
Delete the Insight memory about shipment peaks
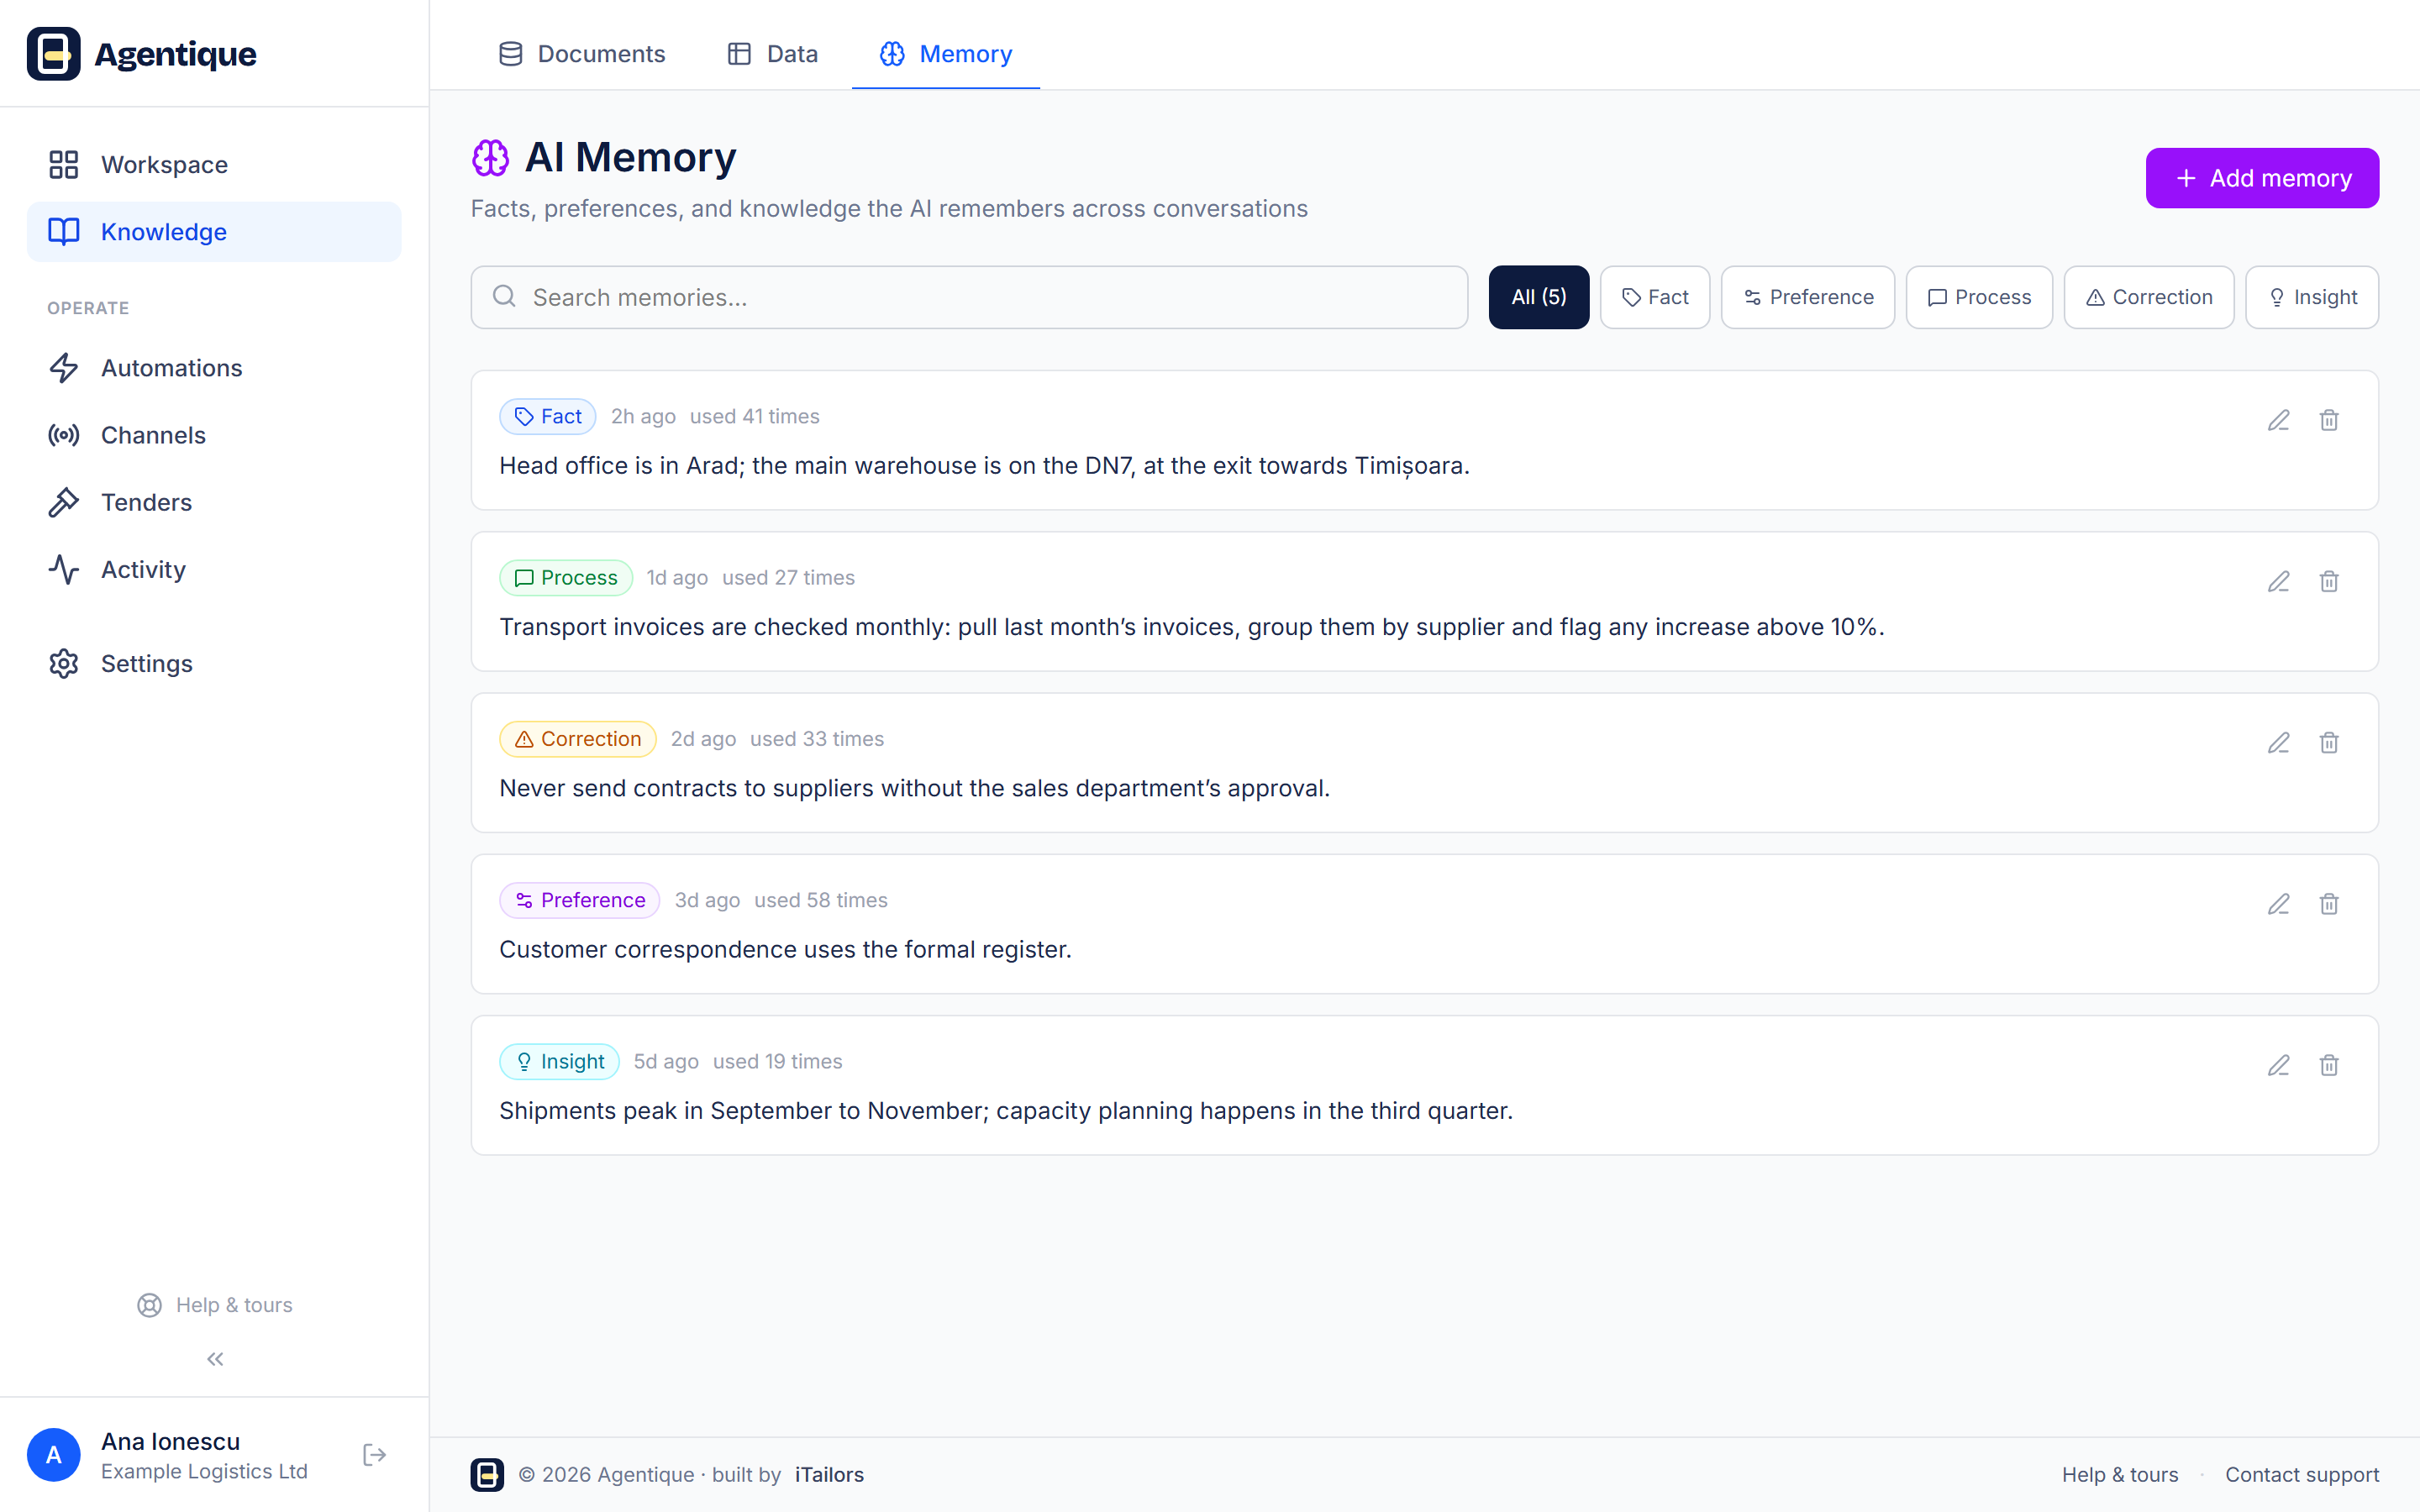click(x=2329, y=1065)
